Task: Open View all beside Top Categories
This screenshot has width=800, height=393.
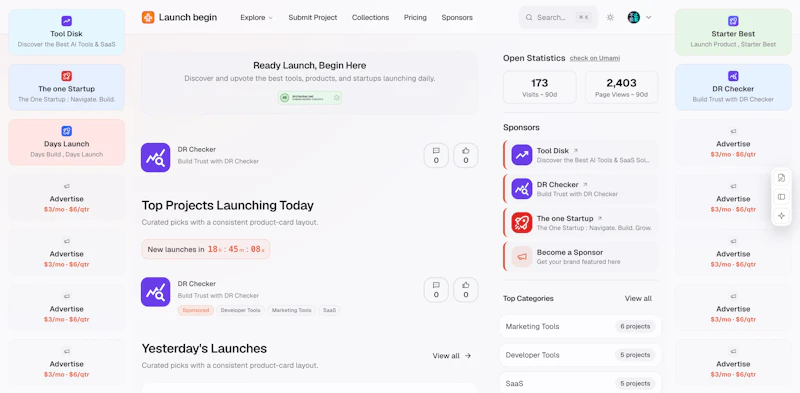Action: point(638,299)
